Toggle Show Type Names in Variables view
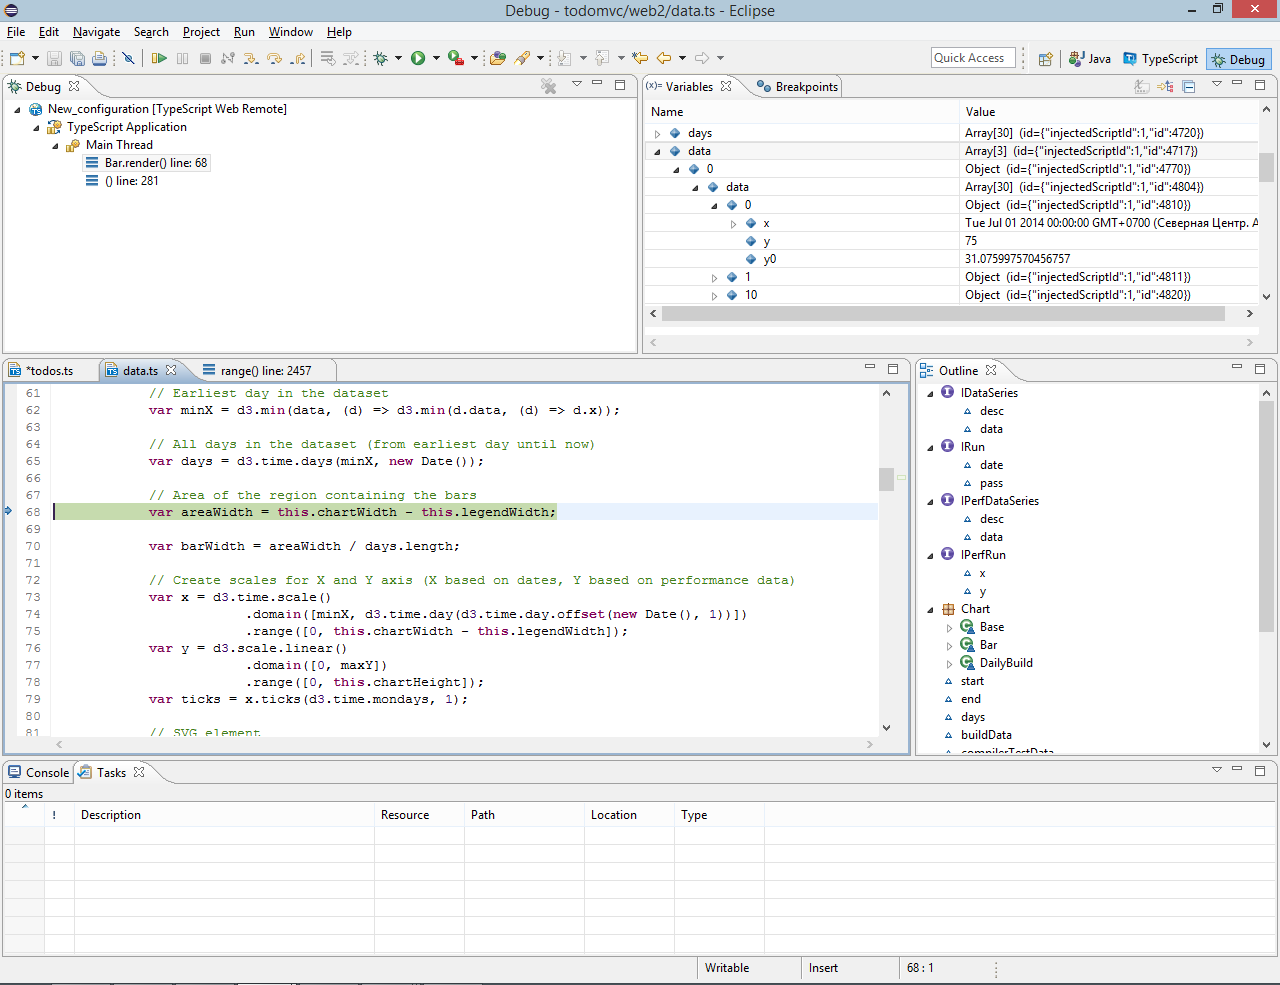The height and width of the screenshot is (985, 1280). 1142,86
